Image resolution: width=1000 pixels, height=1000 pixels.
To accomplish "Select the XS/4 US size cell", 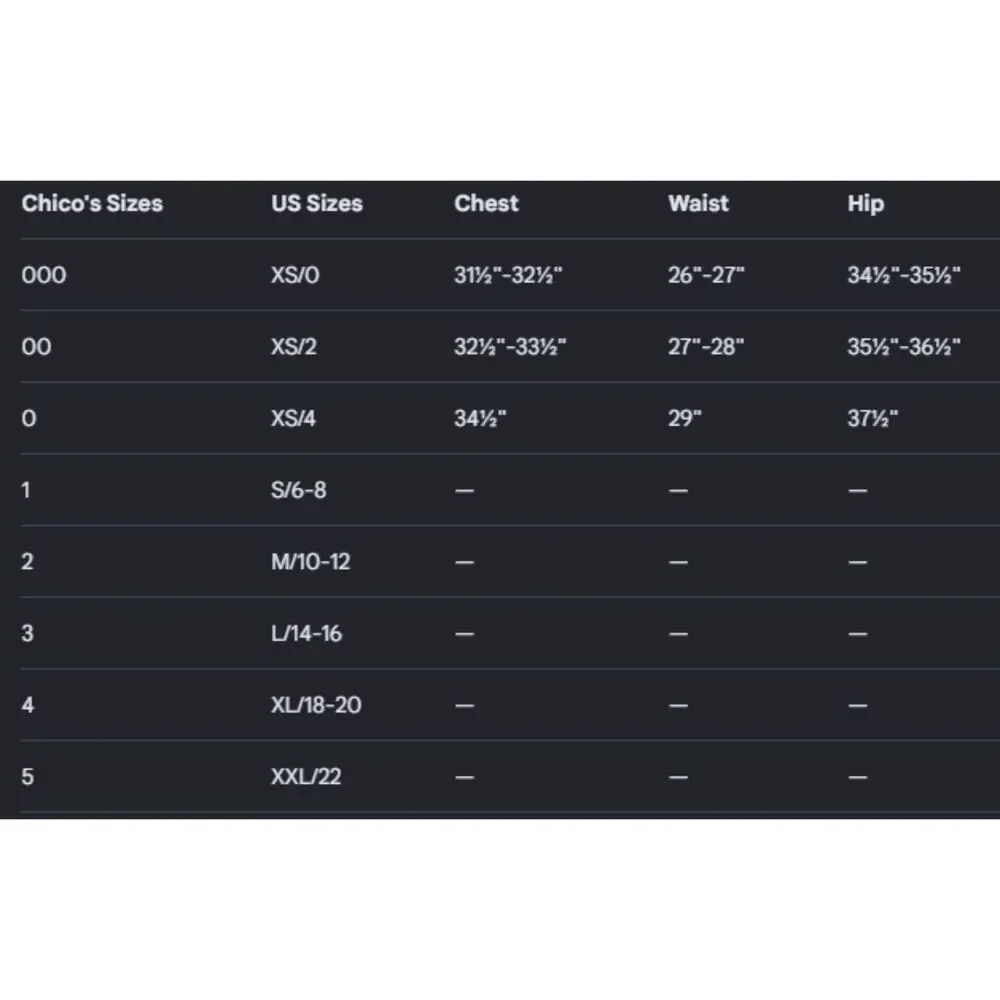I will [293, 419].
